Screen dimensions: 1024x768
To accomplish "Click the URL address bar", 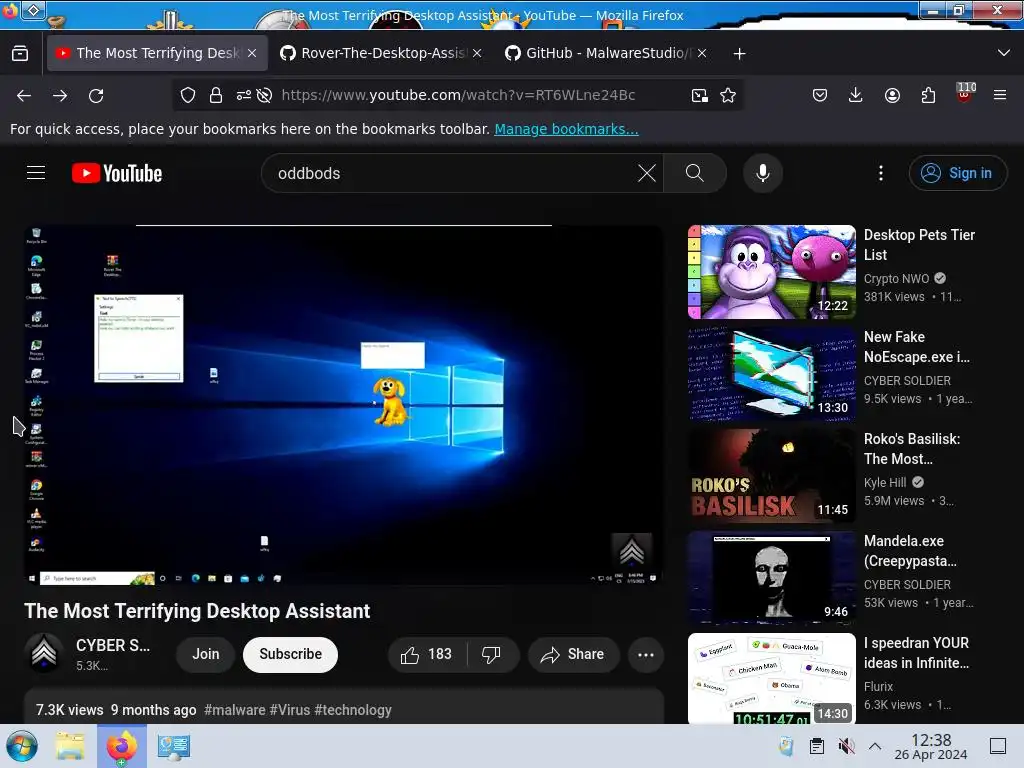I will tap(458, 95).
